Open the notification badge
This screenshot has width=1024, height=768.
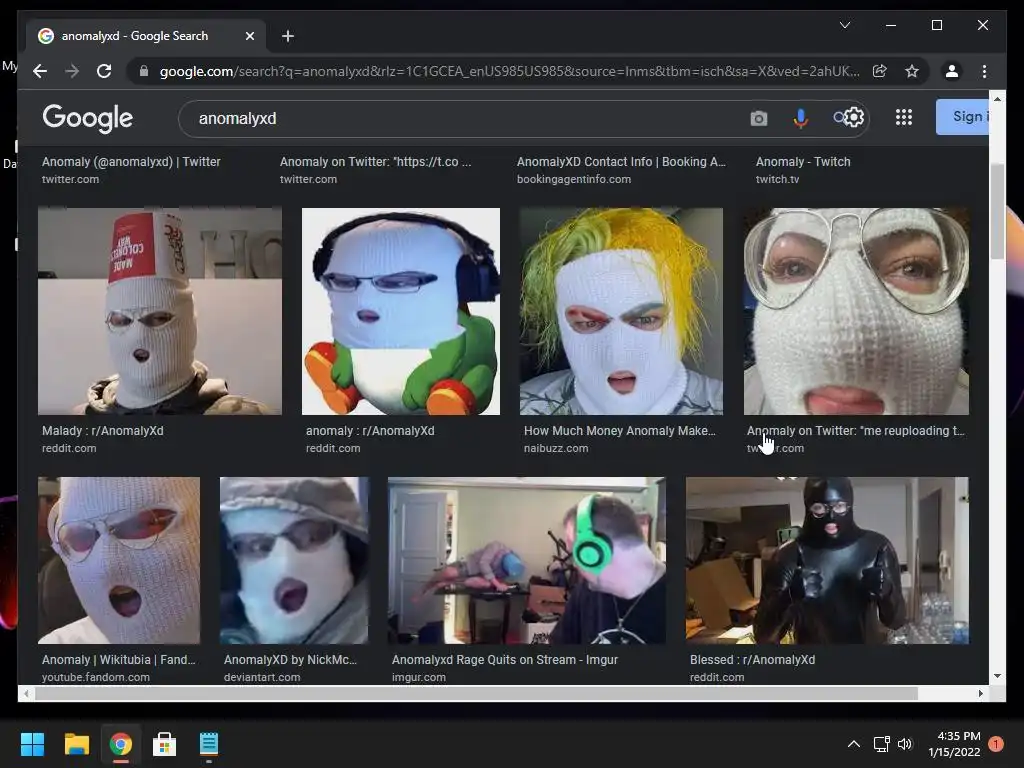tap(996, 744)
